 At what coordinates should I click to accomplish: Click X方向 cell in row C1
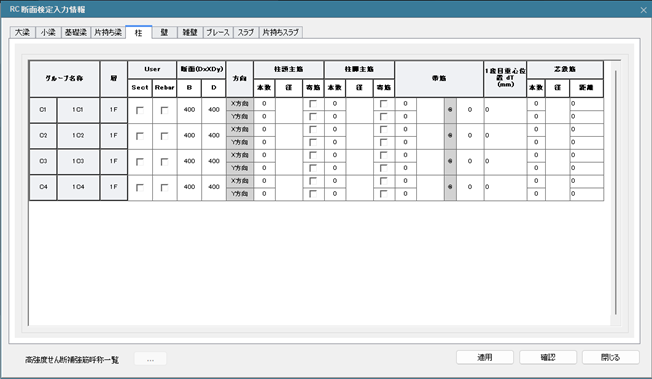click(240, 104)
